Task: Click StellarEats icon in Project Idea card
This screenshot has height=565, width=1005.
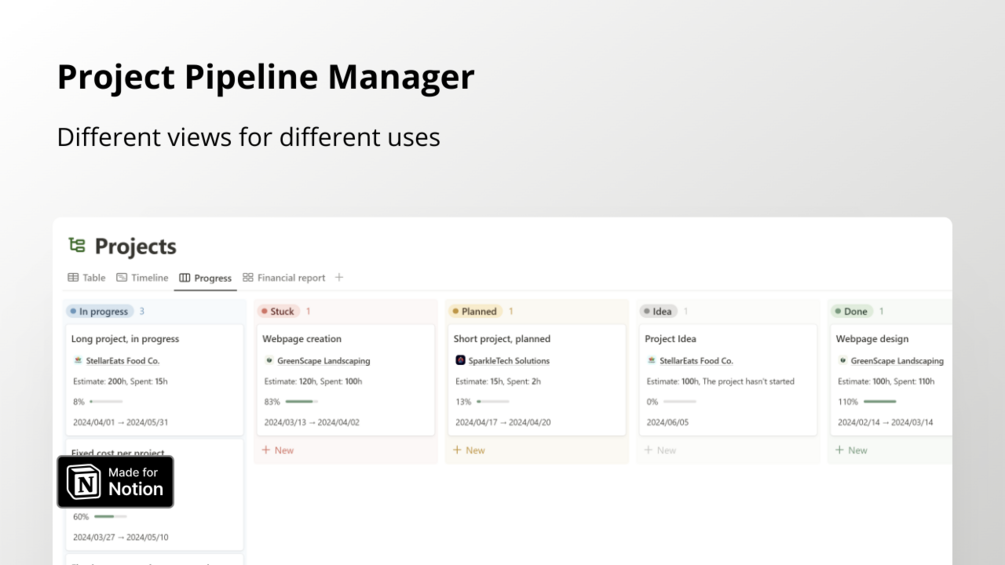Action: click(651, 361)
